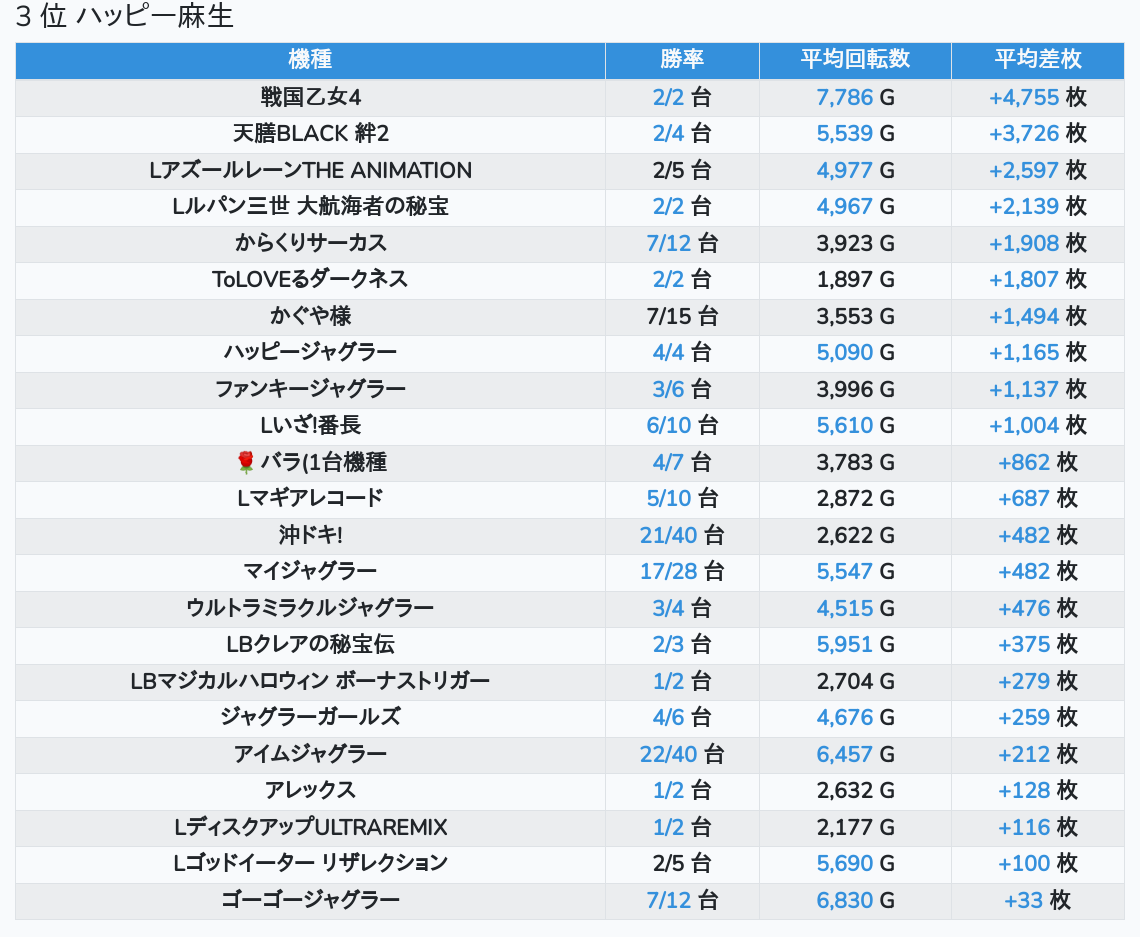Click the +4,755 枚 difference value
This screenshot has height=937, width=1140.
click(x=1037, y=97)
